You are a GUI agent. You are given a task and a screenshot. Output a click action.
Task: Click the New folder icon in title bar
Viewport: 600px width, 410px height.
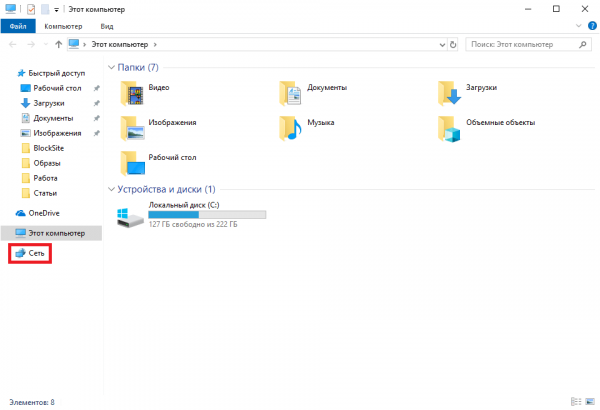45,9
